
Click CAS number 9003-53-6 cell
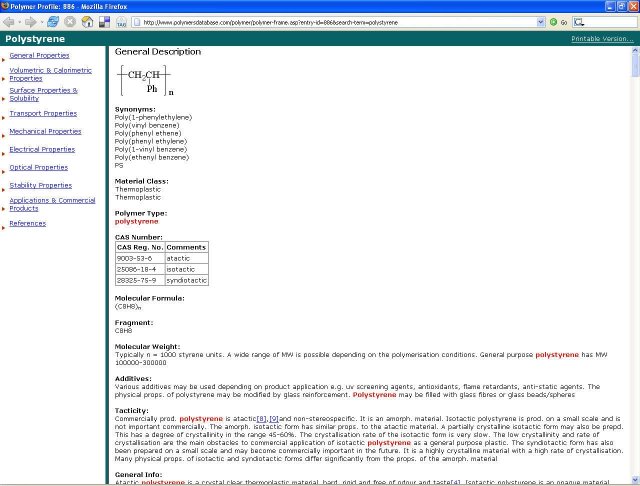[x=140, y=258]
